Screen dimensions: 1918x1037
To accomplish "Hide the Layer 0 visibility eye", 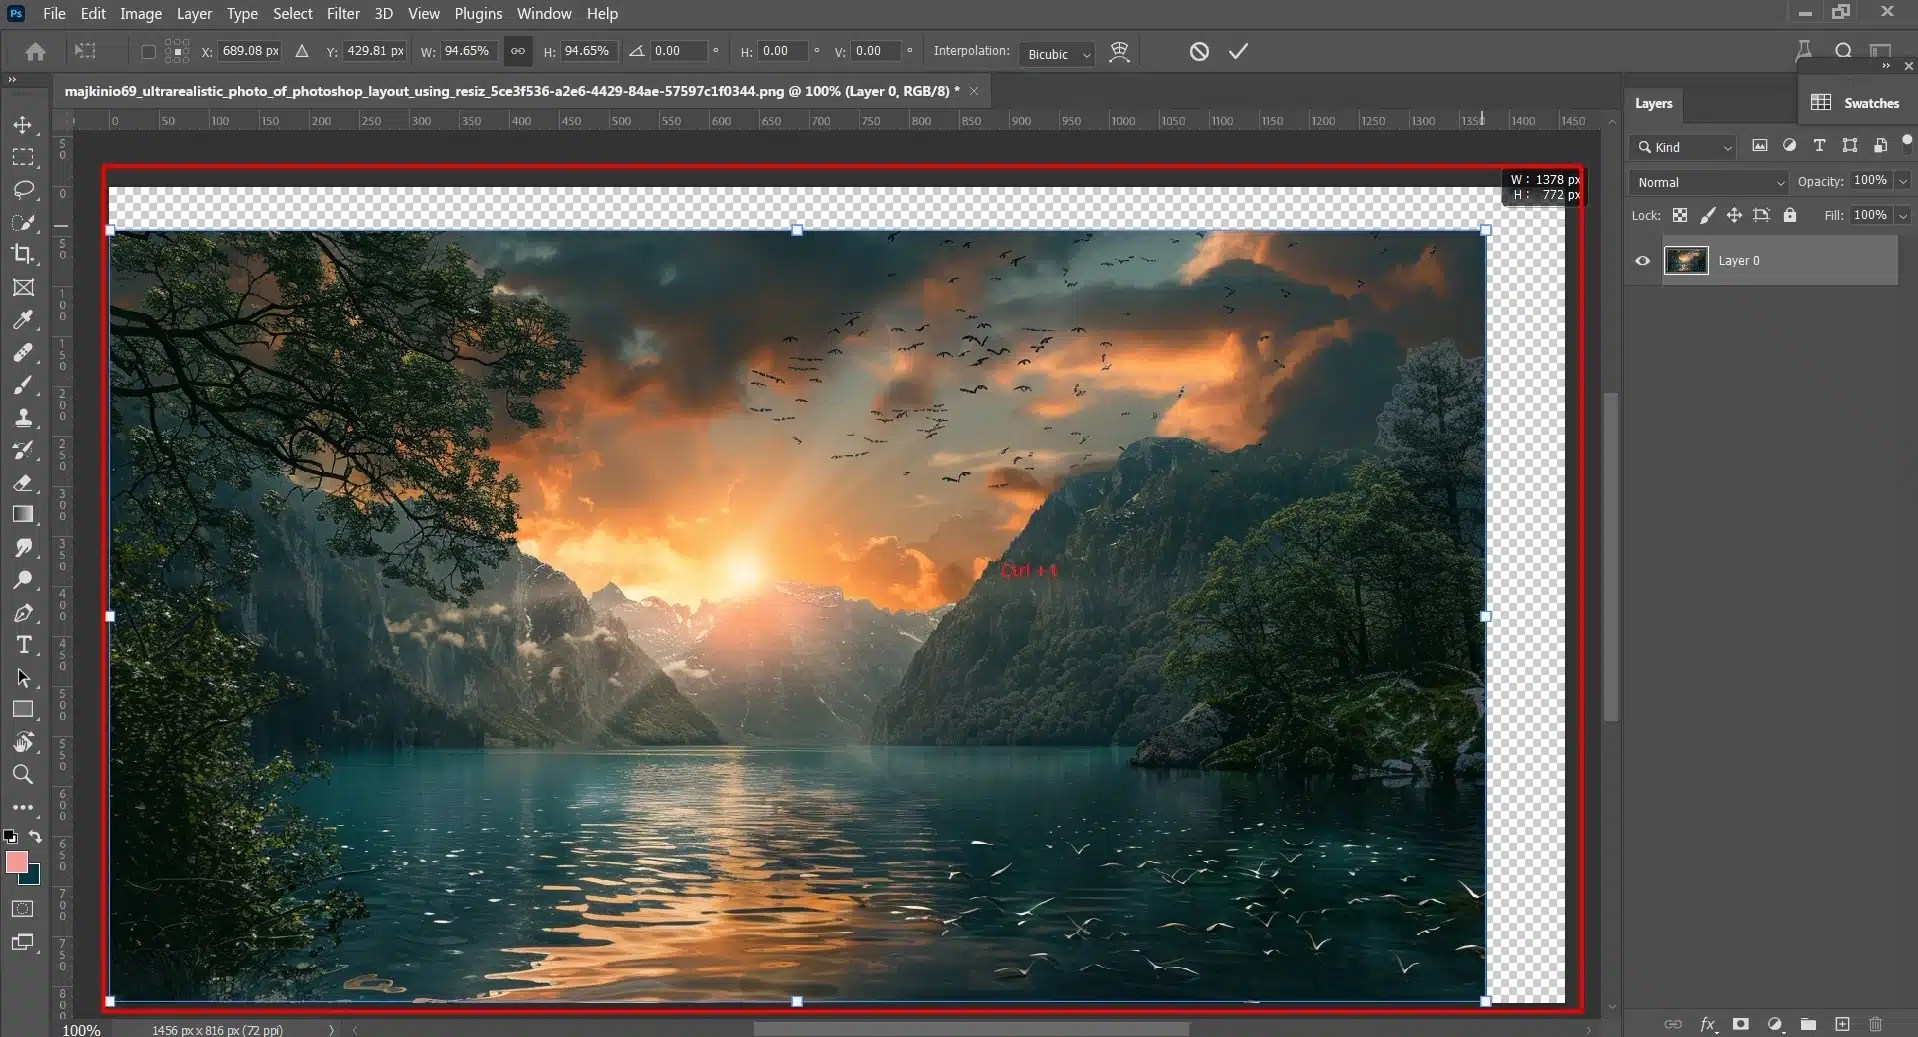I will point(1641,260).
